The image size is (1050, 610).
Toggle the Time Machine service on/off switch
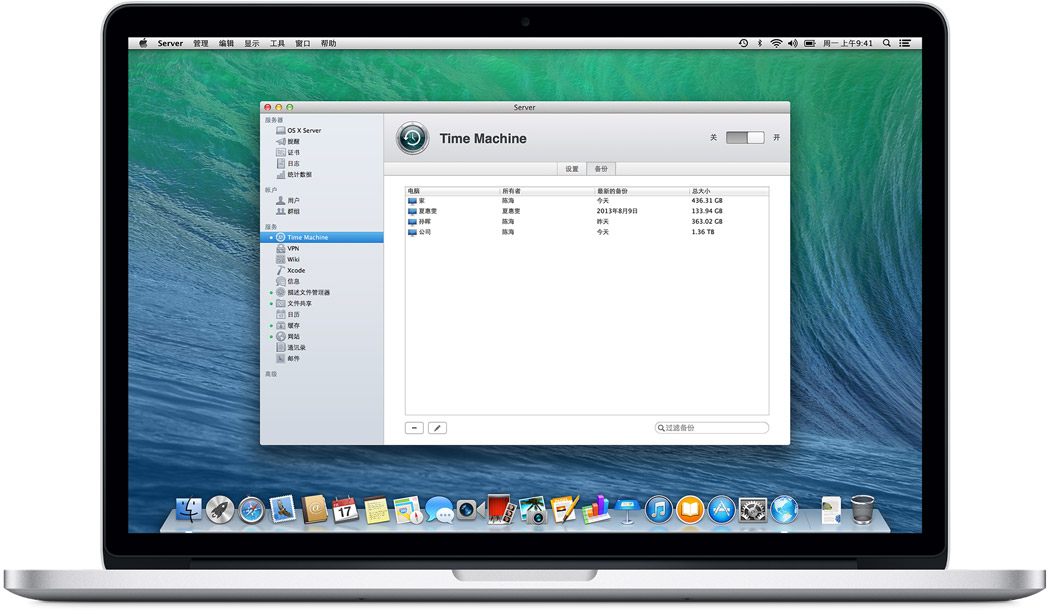click(x=745, y=137)
